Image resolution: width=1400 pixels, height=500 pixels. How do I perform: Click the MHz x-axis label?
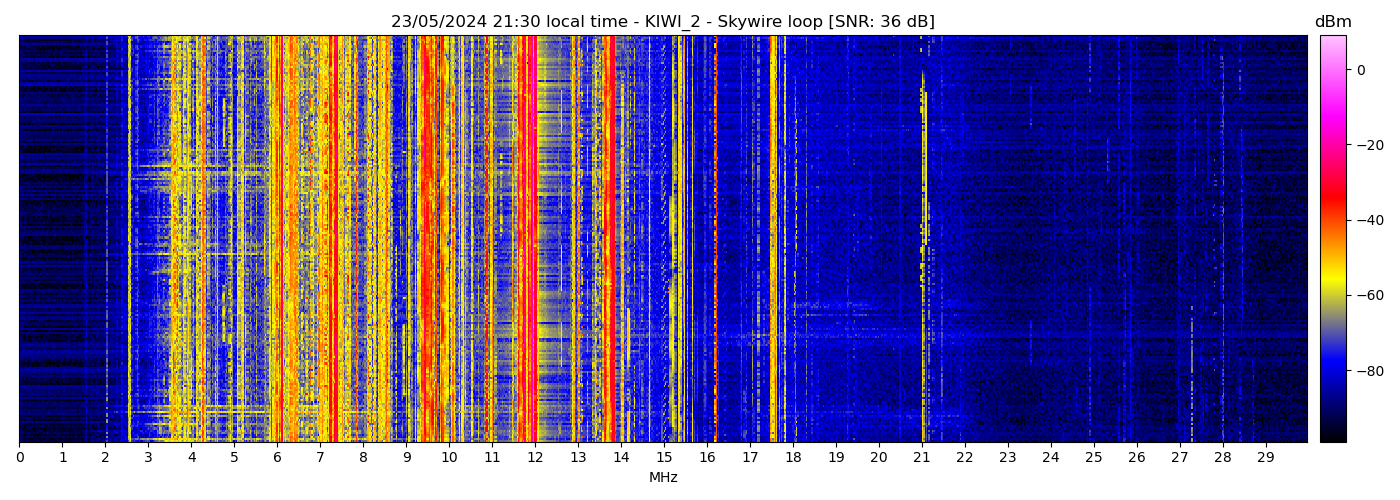(x=663, y=478)
